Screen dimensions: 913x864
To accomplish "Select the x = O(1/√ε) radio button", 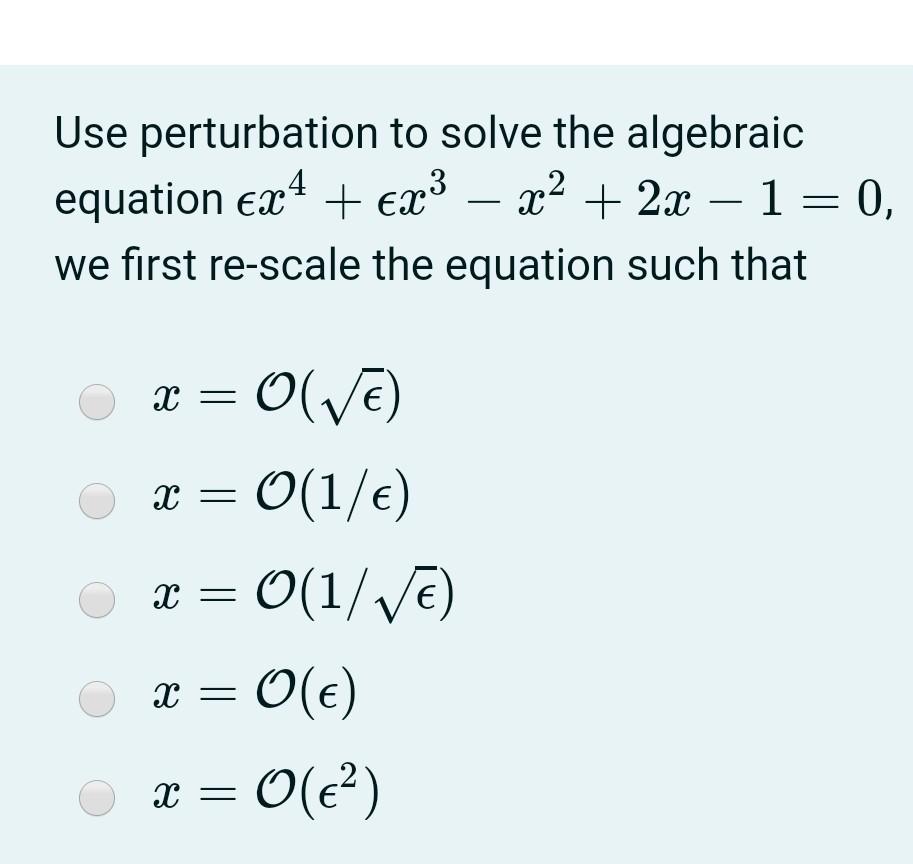I will click(x=97, y=599).
